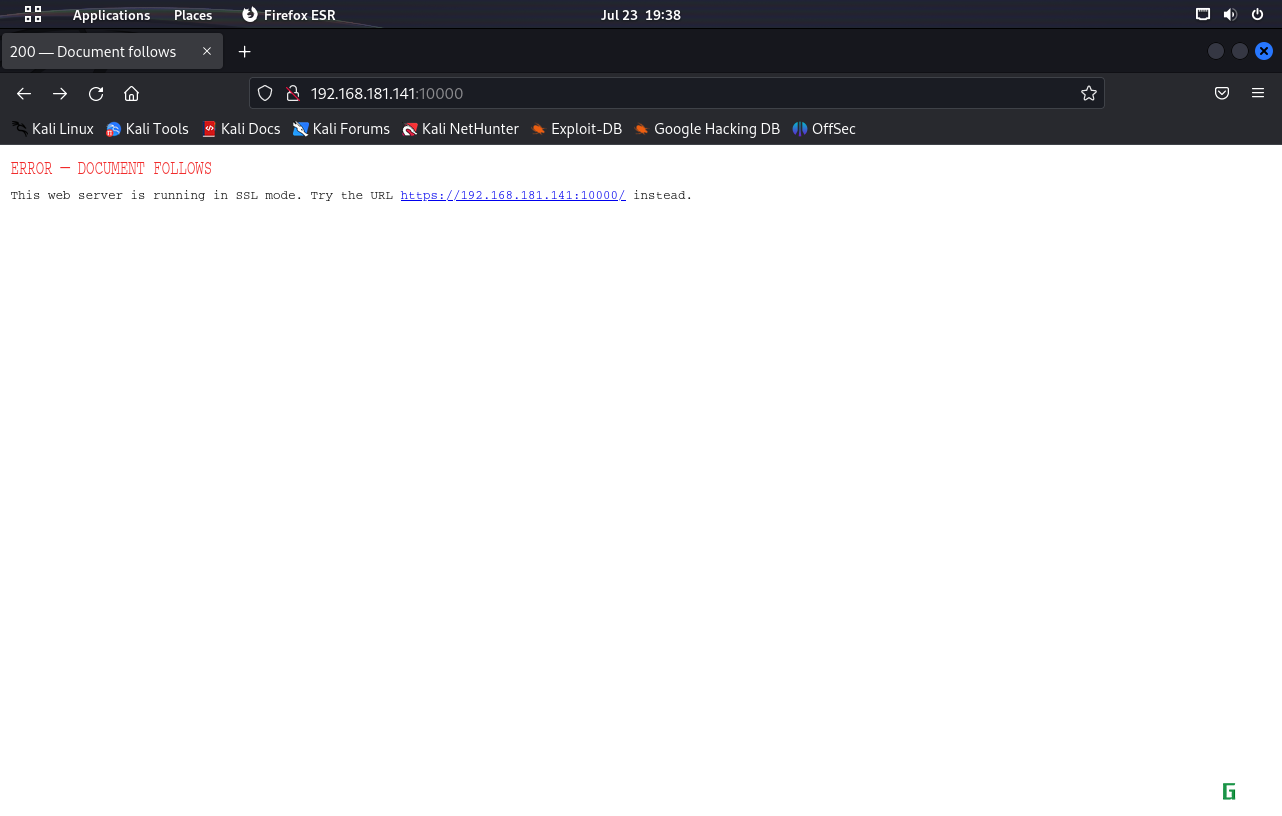Image resolution: width=1282 pixels, height=816 pixels.
Task: Go back using the browser back arrow
Action: tap(24, 93)
